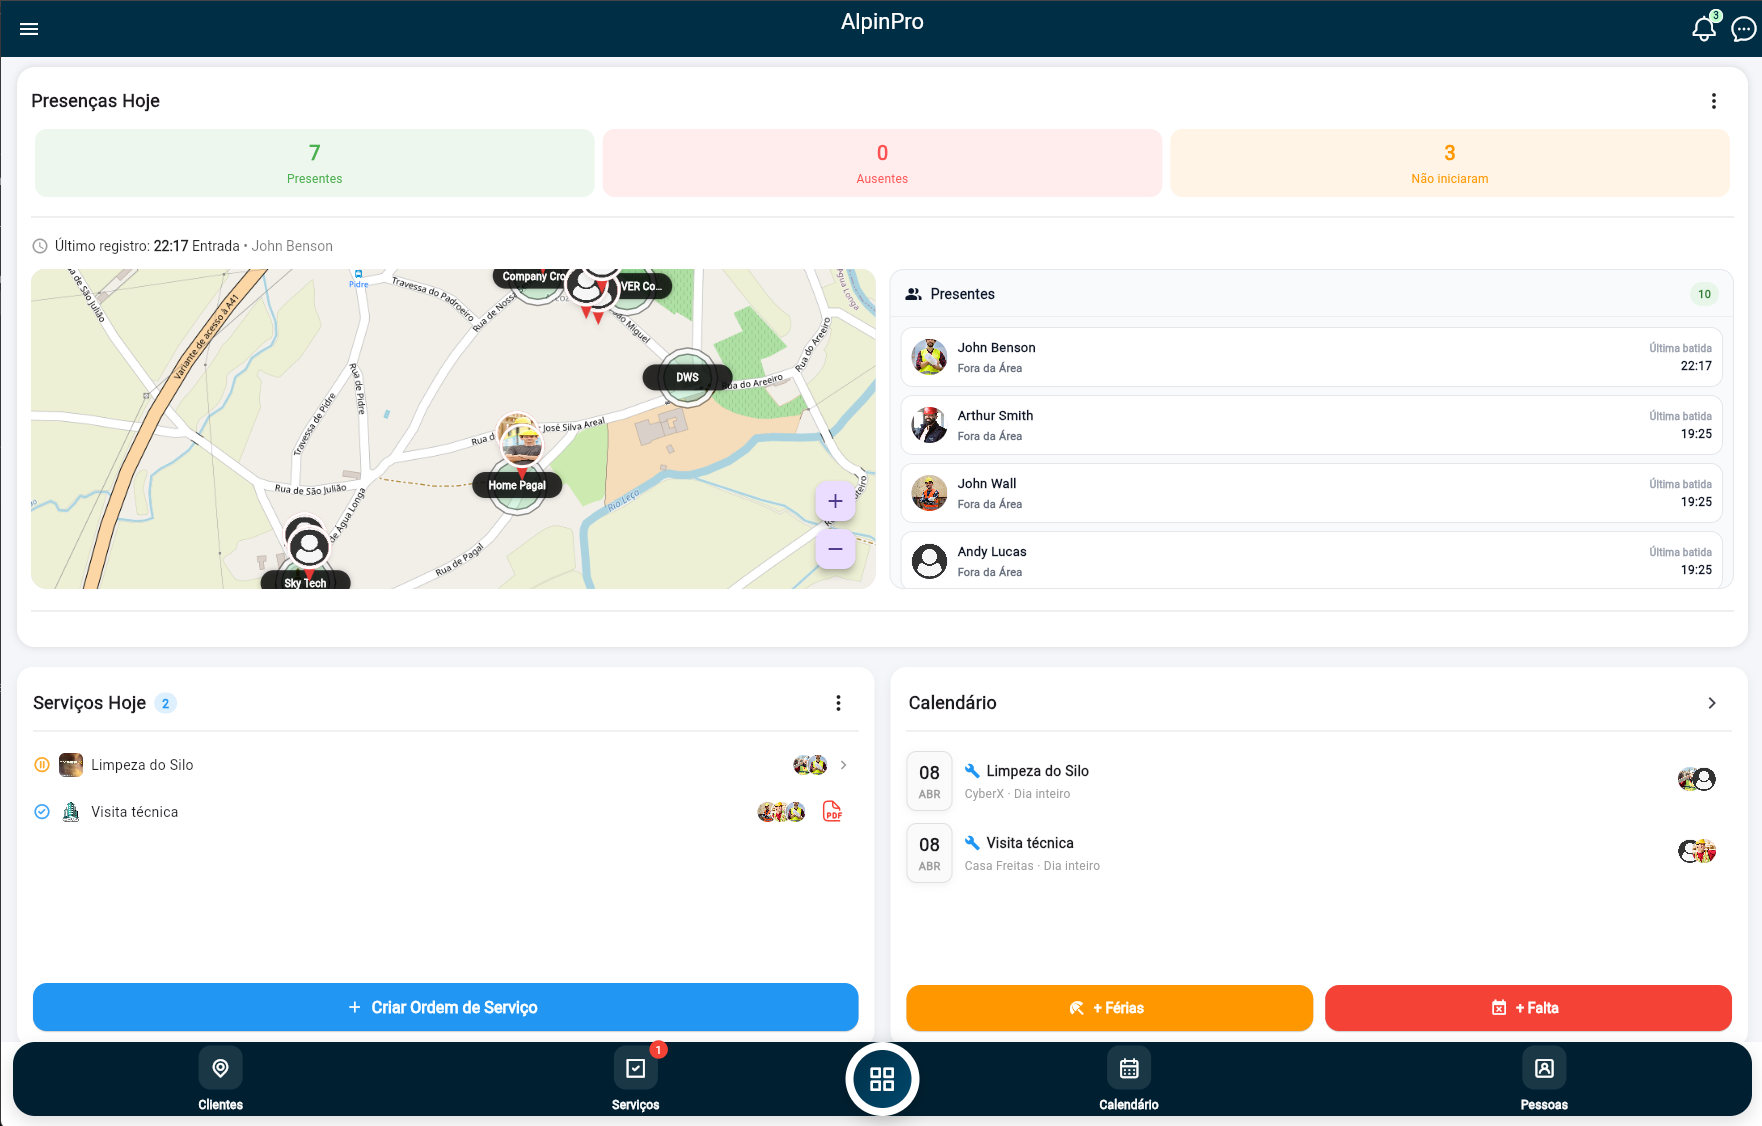Zoom in on the map
Viewport: 1762px width, 1126px height.
click(835, 501)
